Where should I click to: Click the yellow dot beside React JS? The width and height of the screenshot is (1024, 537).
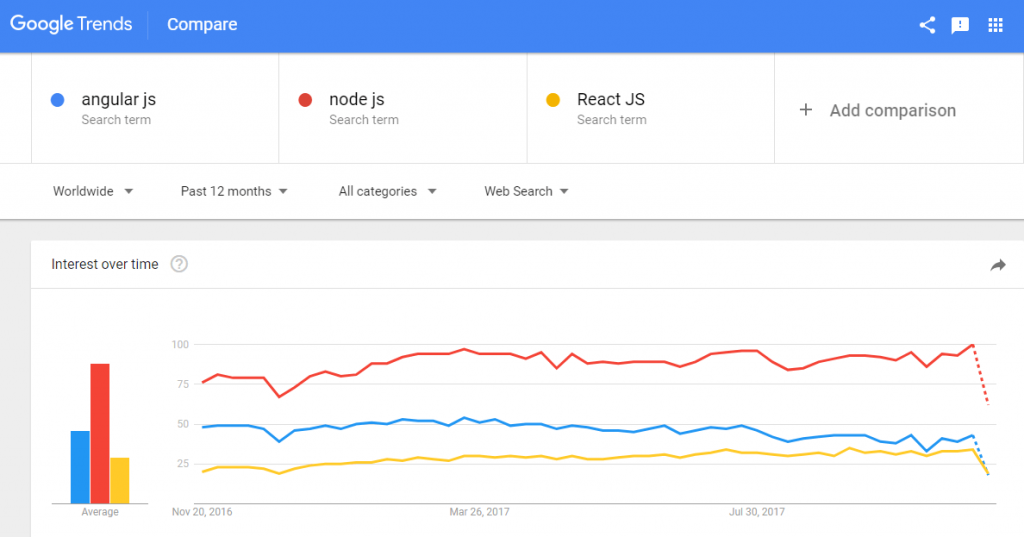point(553,100)
